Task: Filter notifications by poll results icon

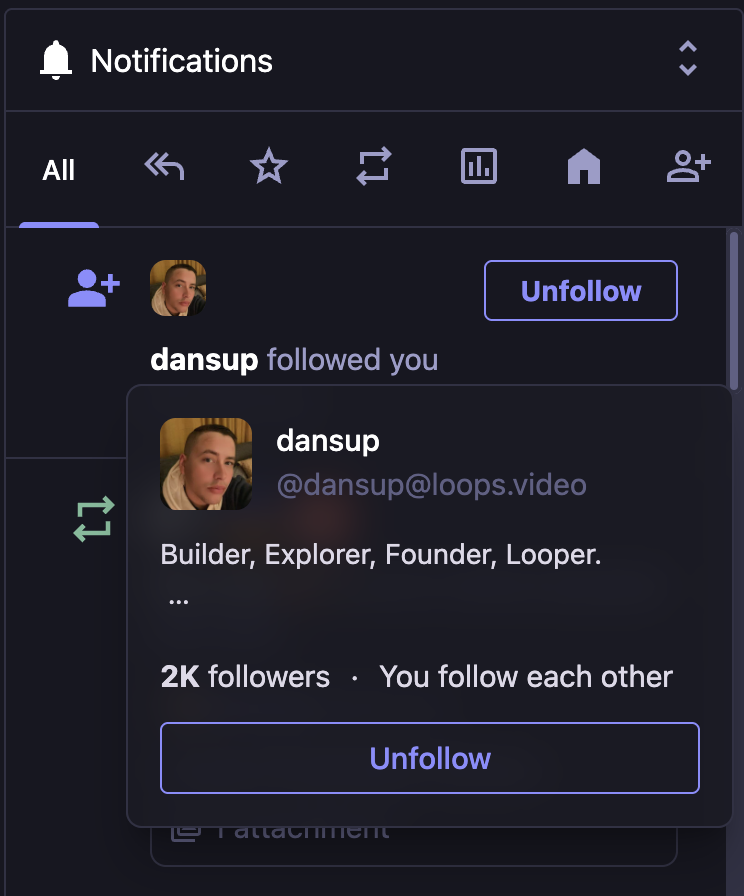Action: pos(478,167)
